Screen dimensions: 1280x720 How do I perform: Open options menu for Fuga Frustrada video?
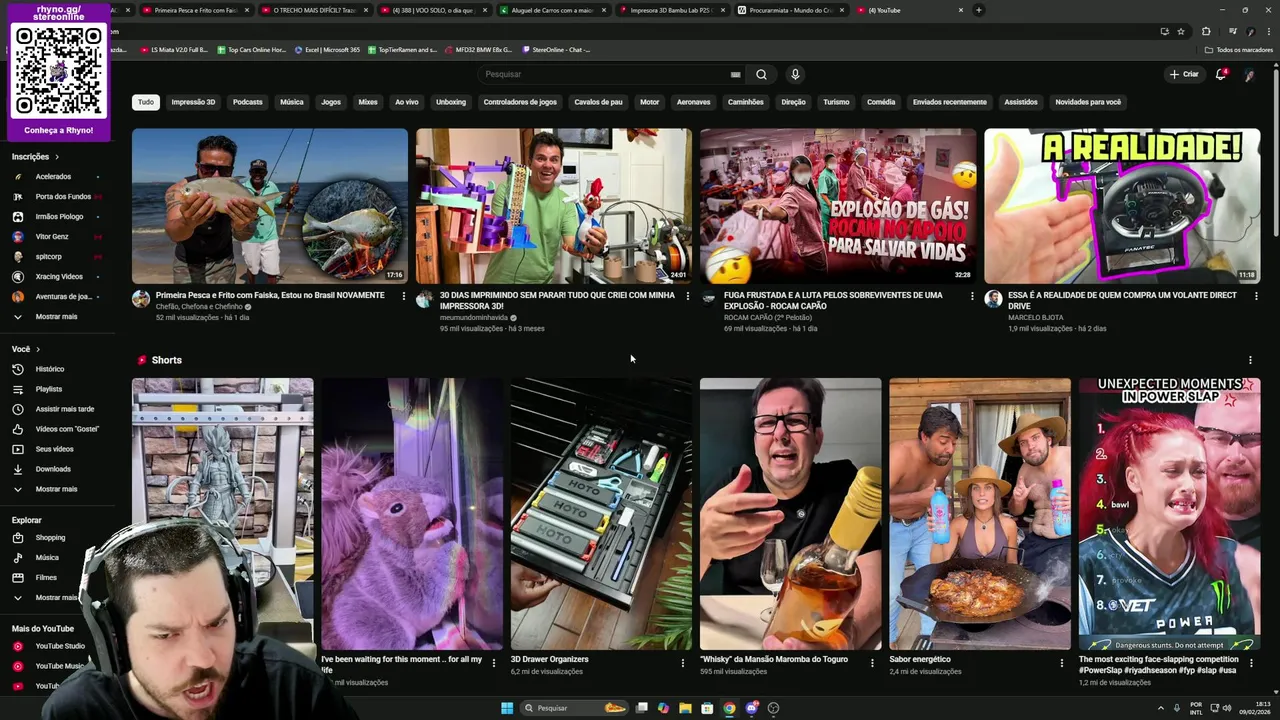[x=972, y=296]
